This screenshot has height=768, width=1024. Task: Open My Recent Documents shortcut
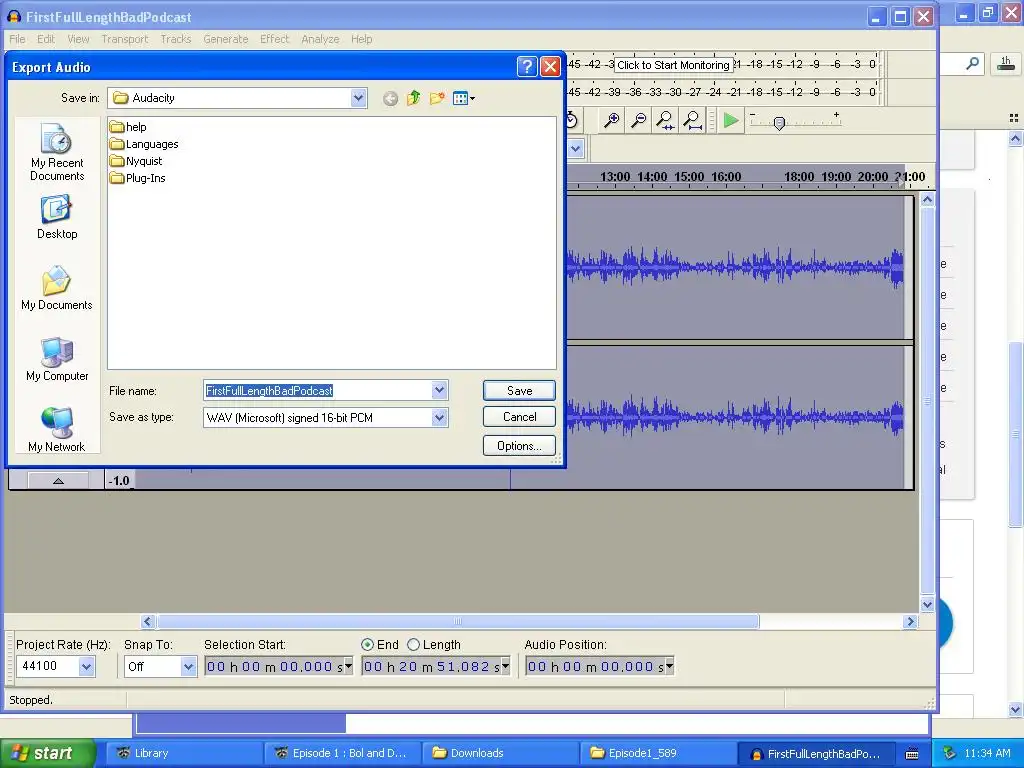point(57,152)
